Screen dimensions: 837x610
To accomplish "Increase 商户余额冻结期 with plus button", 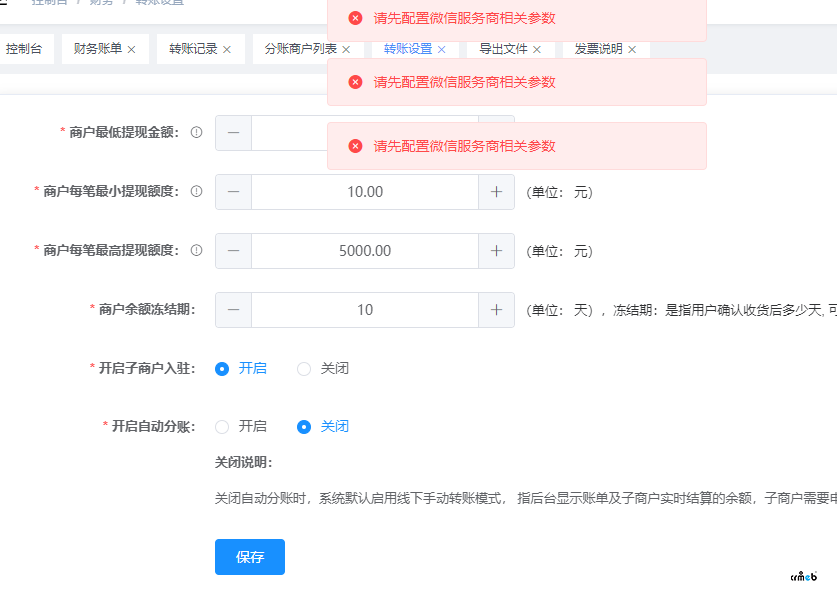I will [496, 310].
